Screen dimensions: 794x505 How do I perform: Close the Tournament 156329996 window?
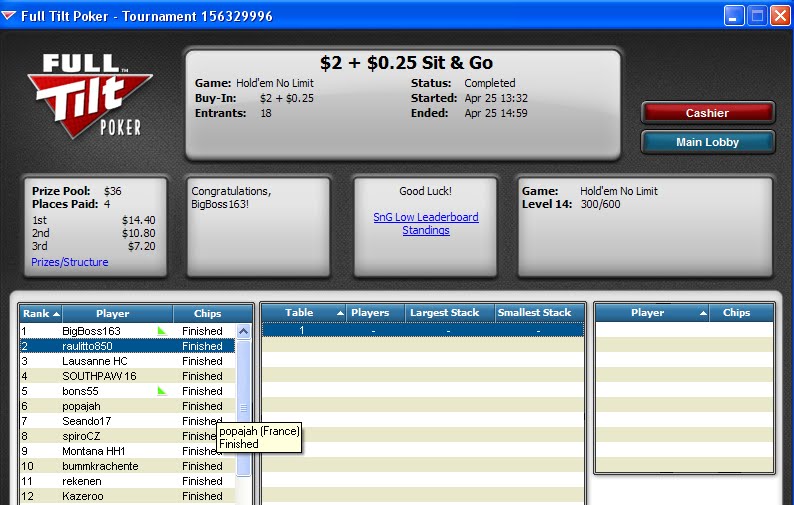[780, 16]
